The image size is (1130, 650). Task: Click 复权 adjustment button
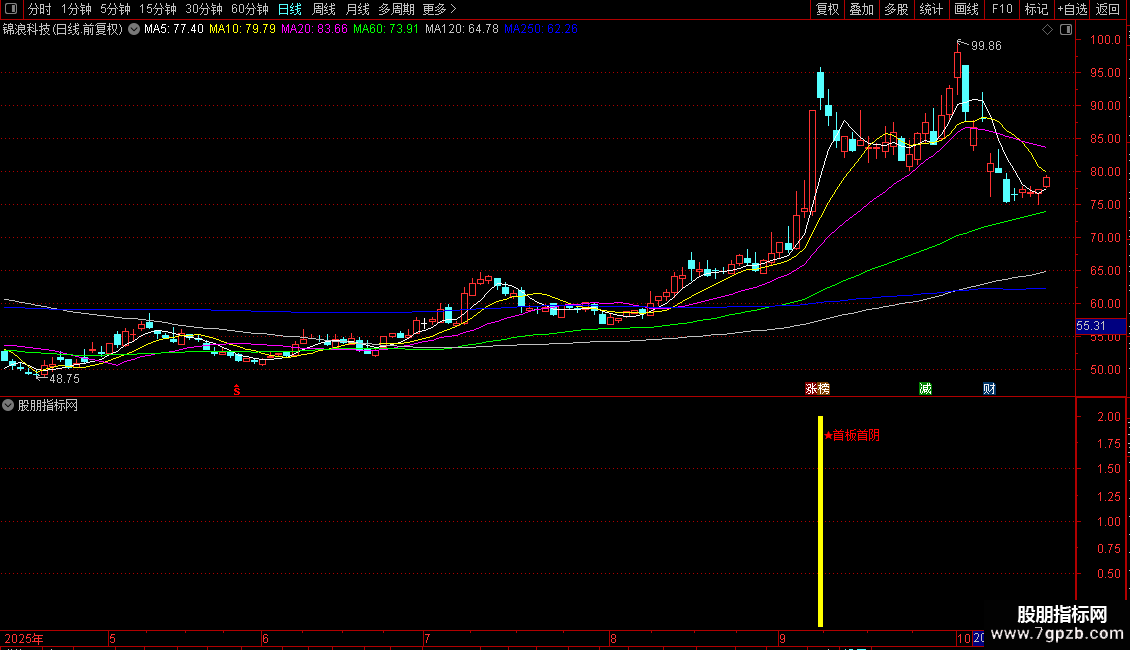tap(827, 9)
